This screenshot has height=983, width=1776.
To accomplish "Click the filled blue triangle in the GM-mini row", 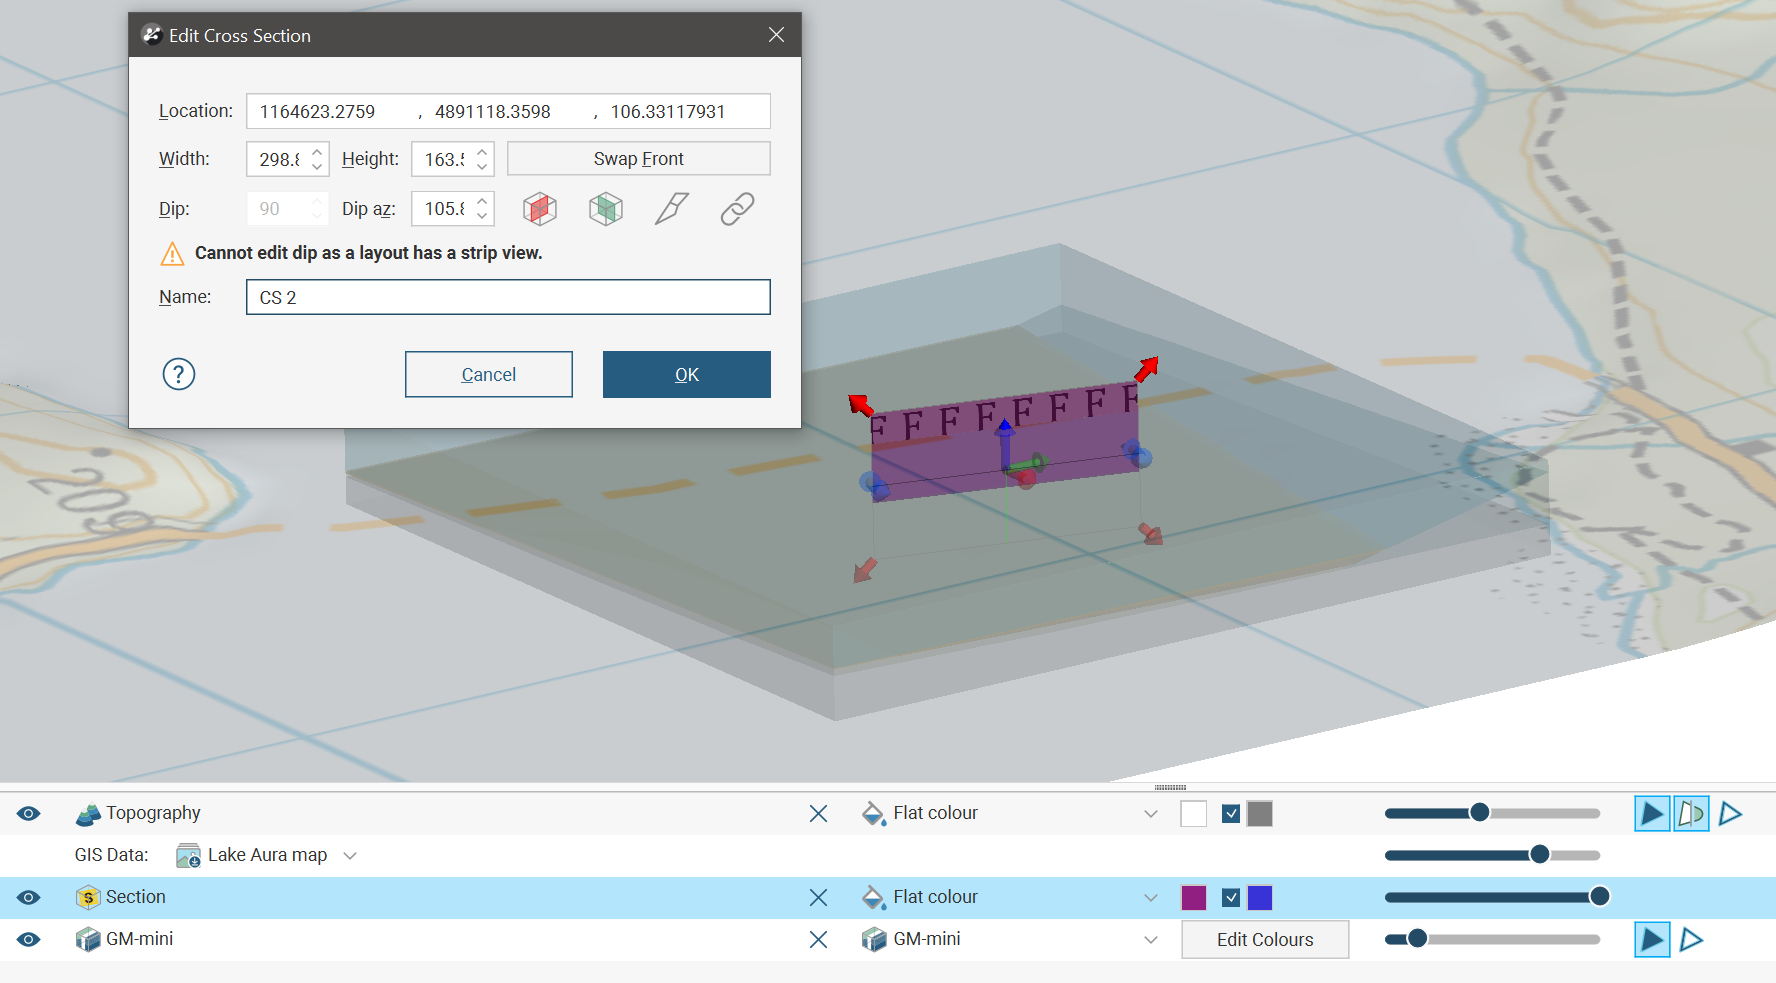I will [x=1652, y=940].
